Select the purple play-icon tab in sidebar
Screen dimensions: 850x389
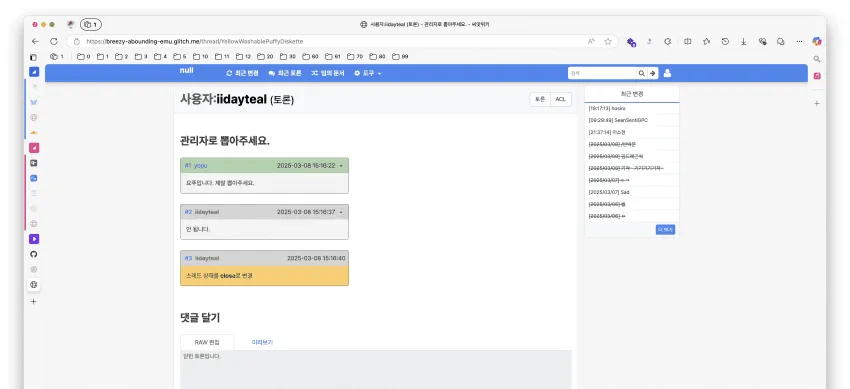(34, 239)
